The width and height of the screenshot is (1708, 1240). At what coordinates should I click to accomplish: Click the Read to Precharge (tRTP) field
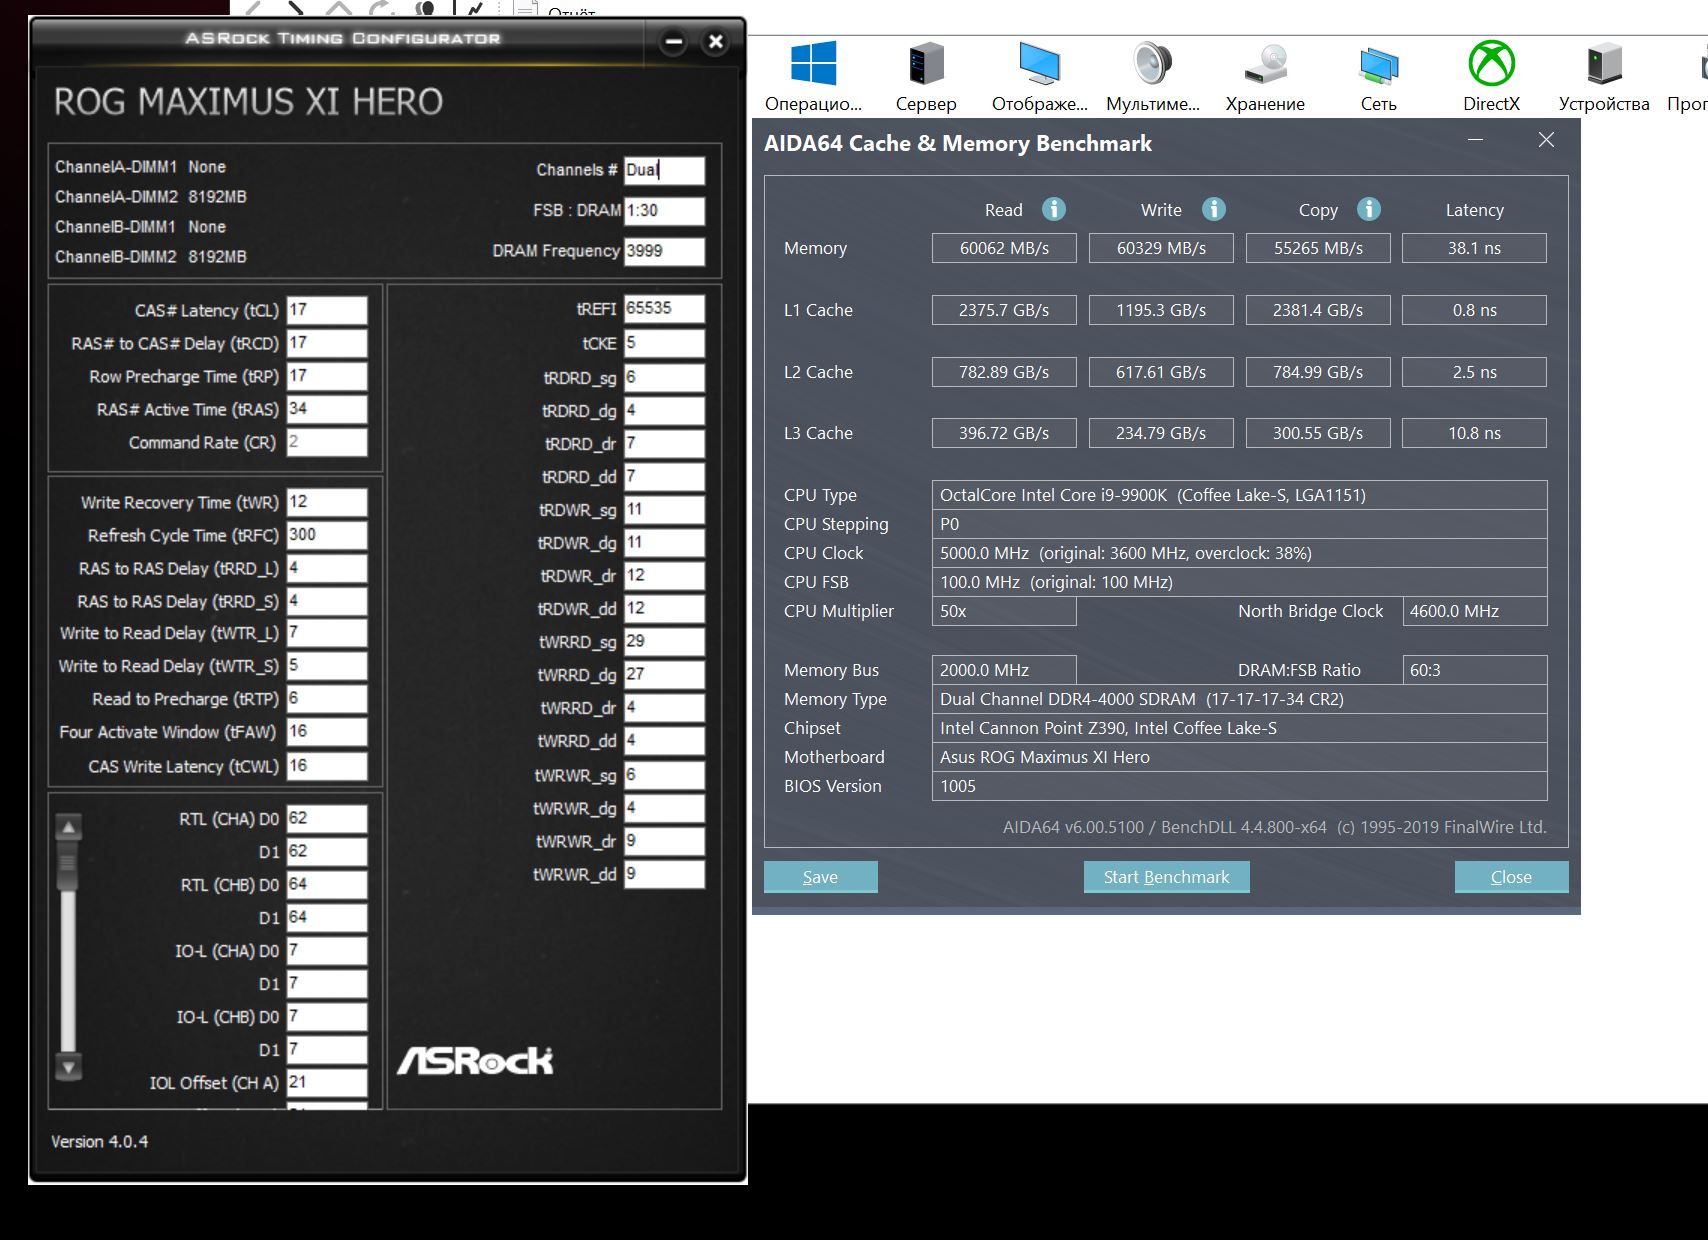[327, 699]
